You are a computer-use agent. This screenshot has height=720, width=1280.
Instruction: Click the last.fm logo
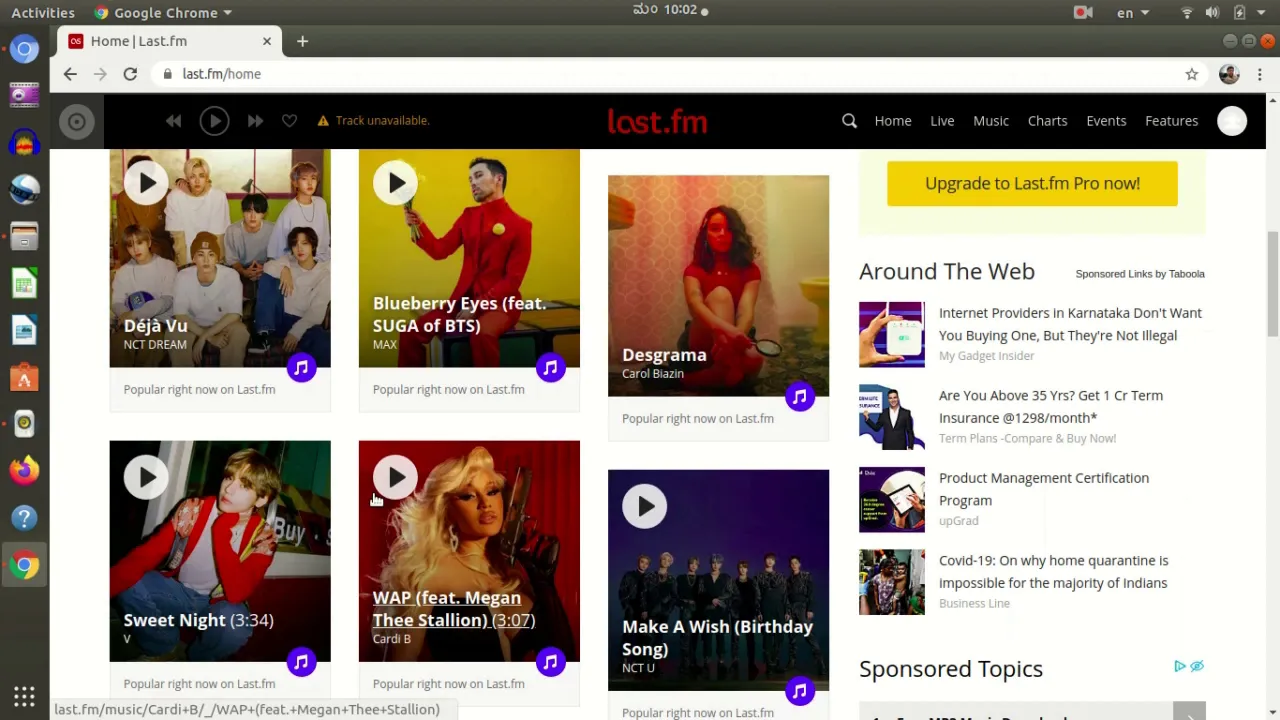point(657,122)
